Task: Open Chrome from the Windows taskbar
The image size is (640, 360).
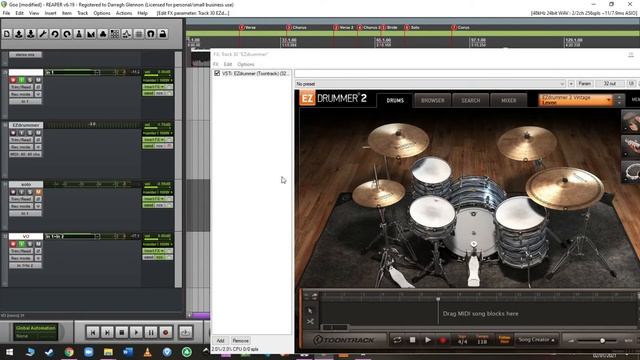Action: point(69,352)
